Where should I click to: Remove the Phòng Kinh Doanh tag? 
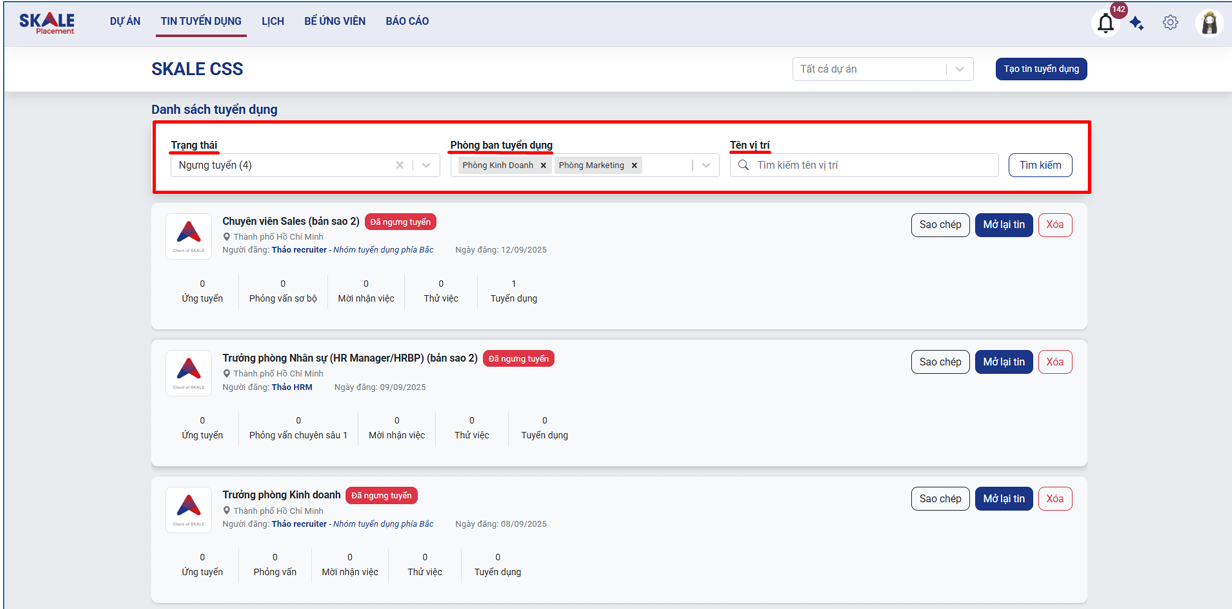[x=544, y=166]
